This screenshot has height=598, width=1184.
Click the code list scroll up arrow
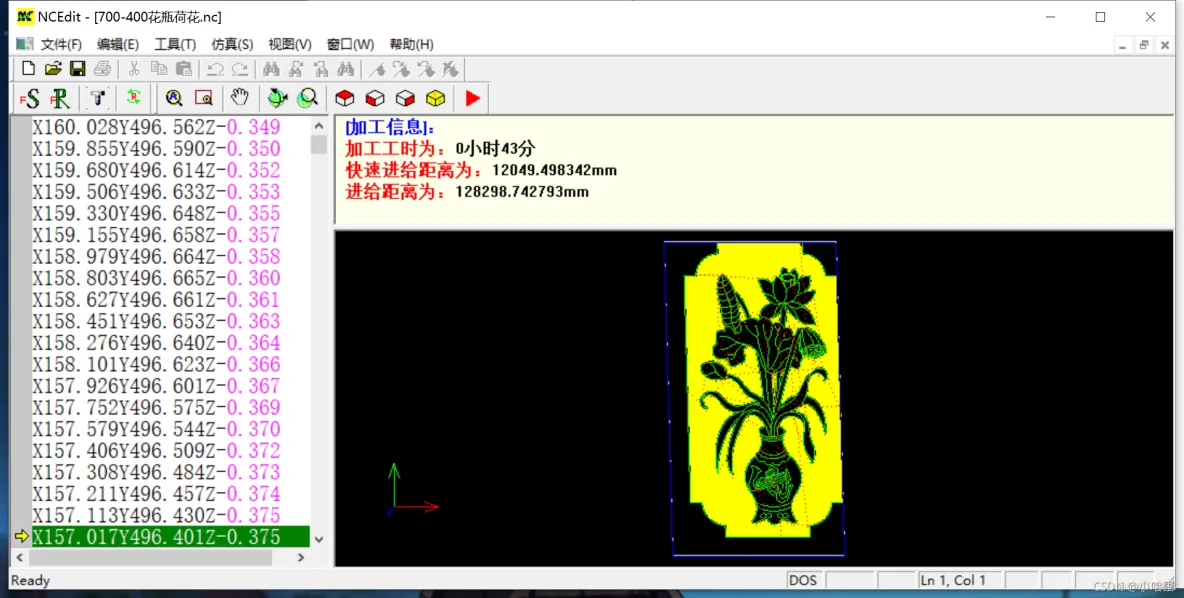[319, 126]
